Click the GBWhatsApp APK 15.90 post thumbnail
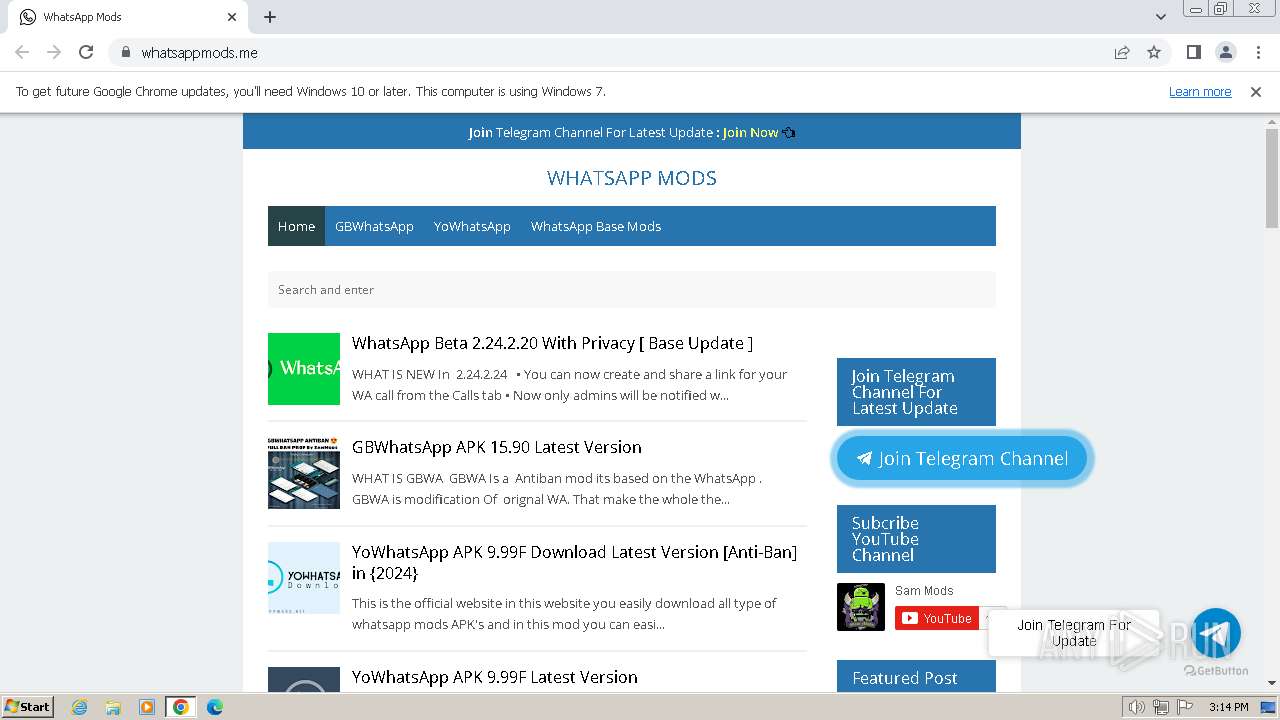The image size is (1280, 720). (x=304, y=473)
